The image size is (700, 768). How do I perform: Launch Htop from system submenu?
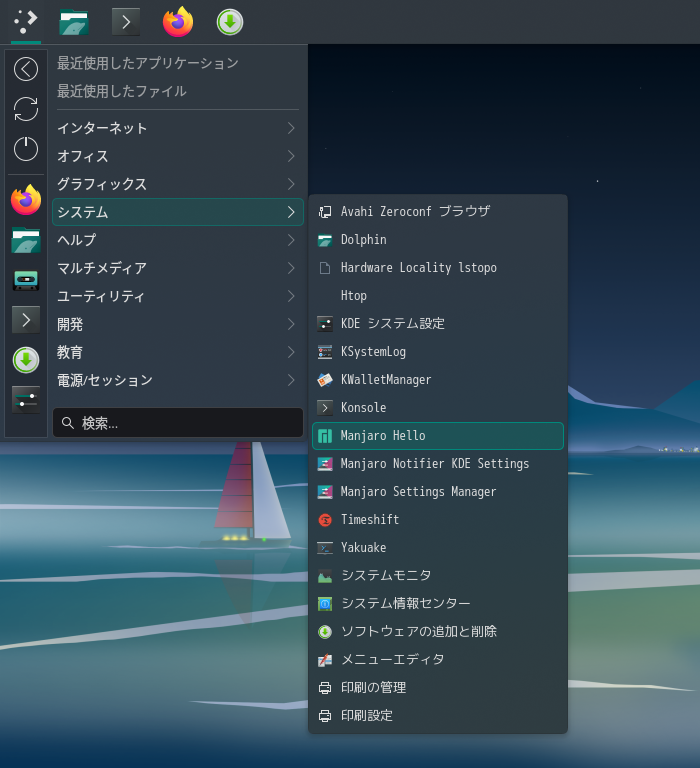pyautogui.click(x=438, y=296)
